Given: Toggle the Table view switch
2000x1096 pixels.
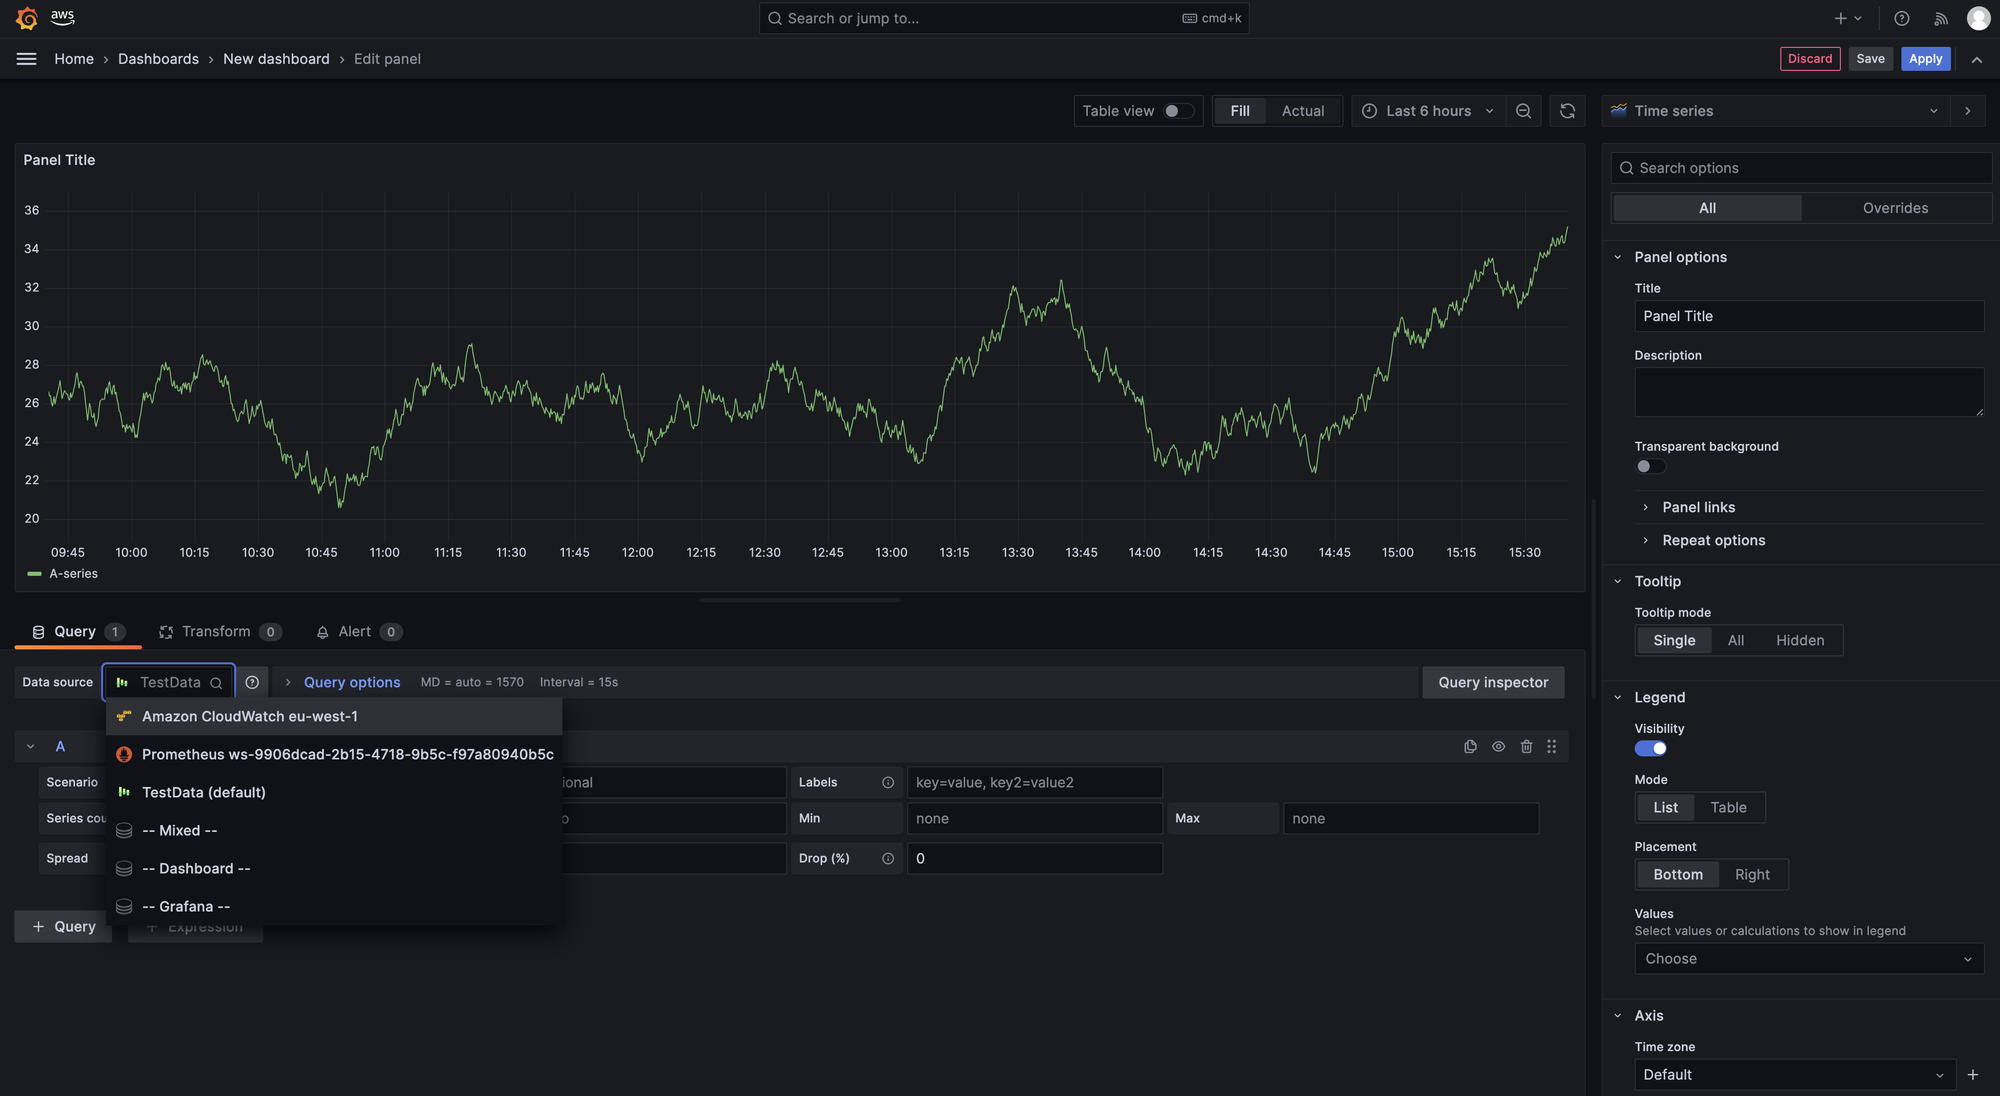Looking at the screenshot, I should (x=1178, y=111).
